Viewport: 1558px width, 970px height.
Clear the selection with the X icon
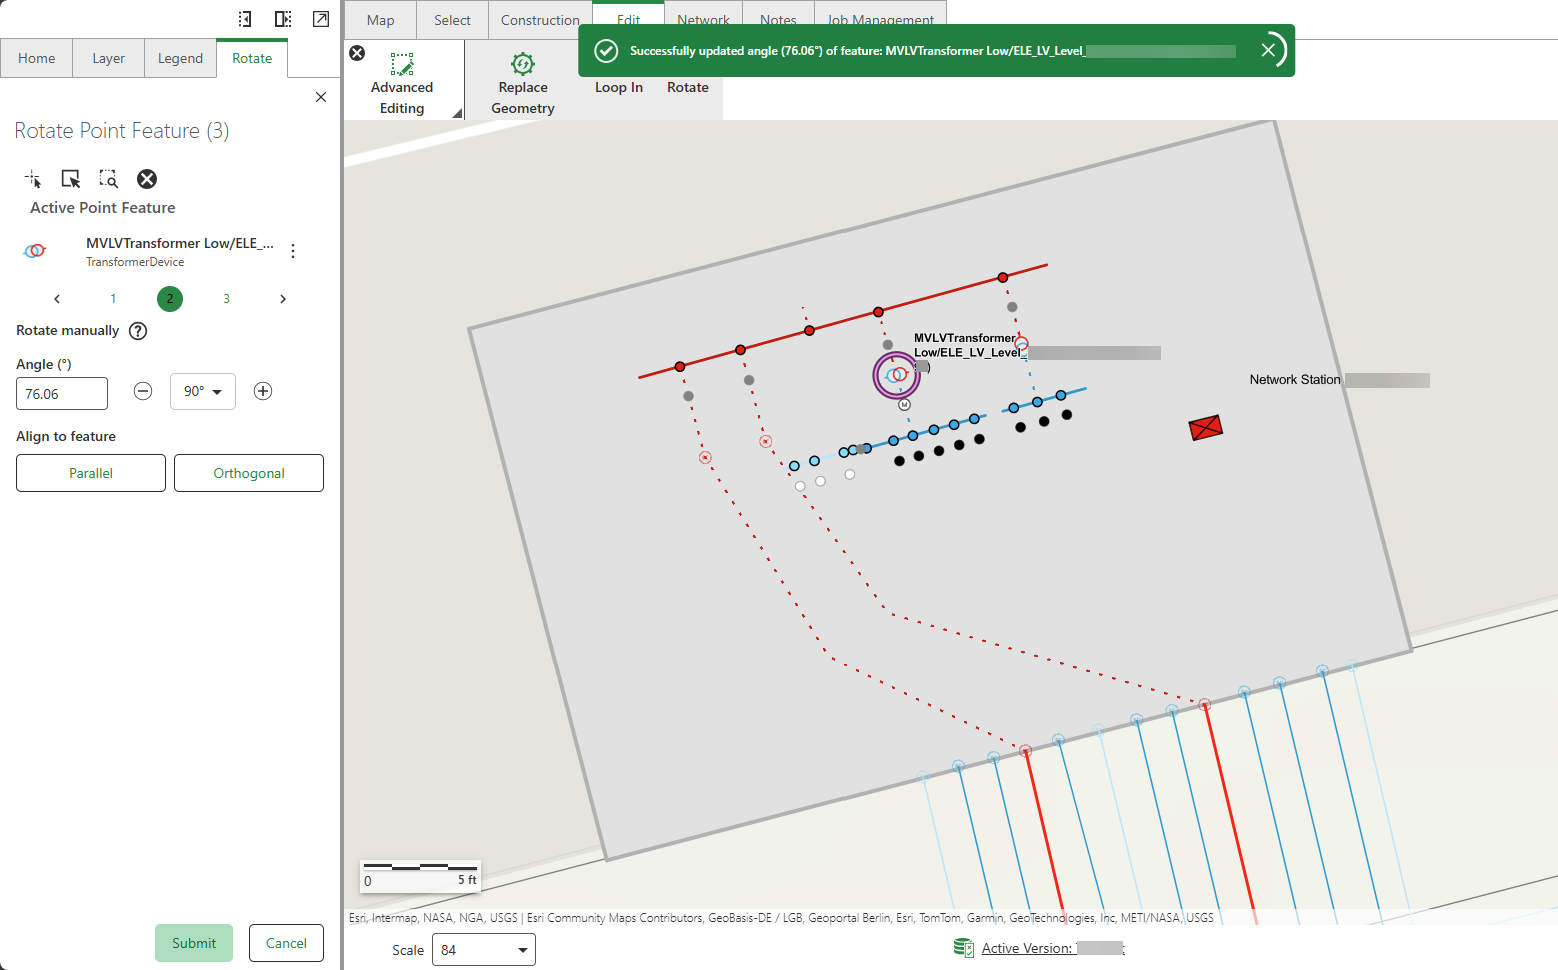[x=147, y=179]
